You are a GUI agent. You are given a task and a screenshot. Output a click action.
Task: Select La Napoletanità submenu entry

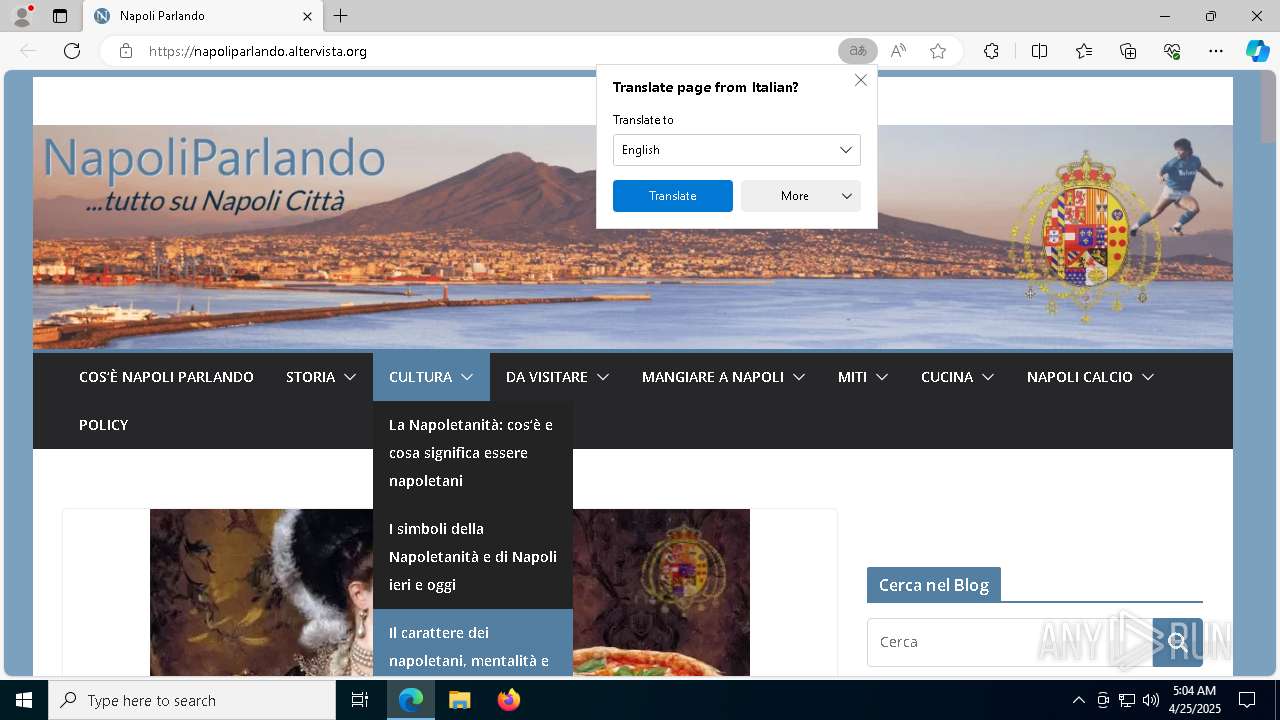473,453
